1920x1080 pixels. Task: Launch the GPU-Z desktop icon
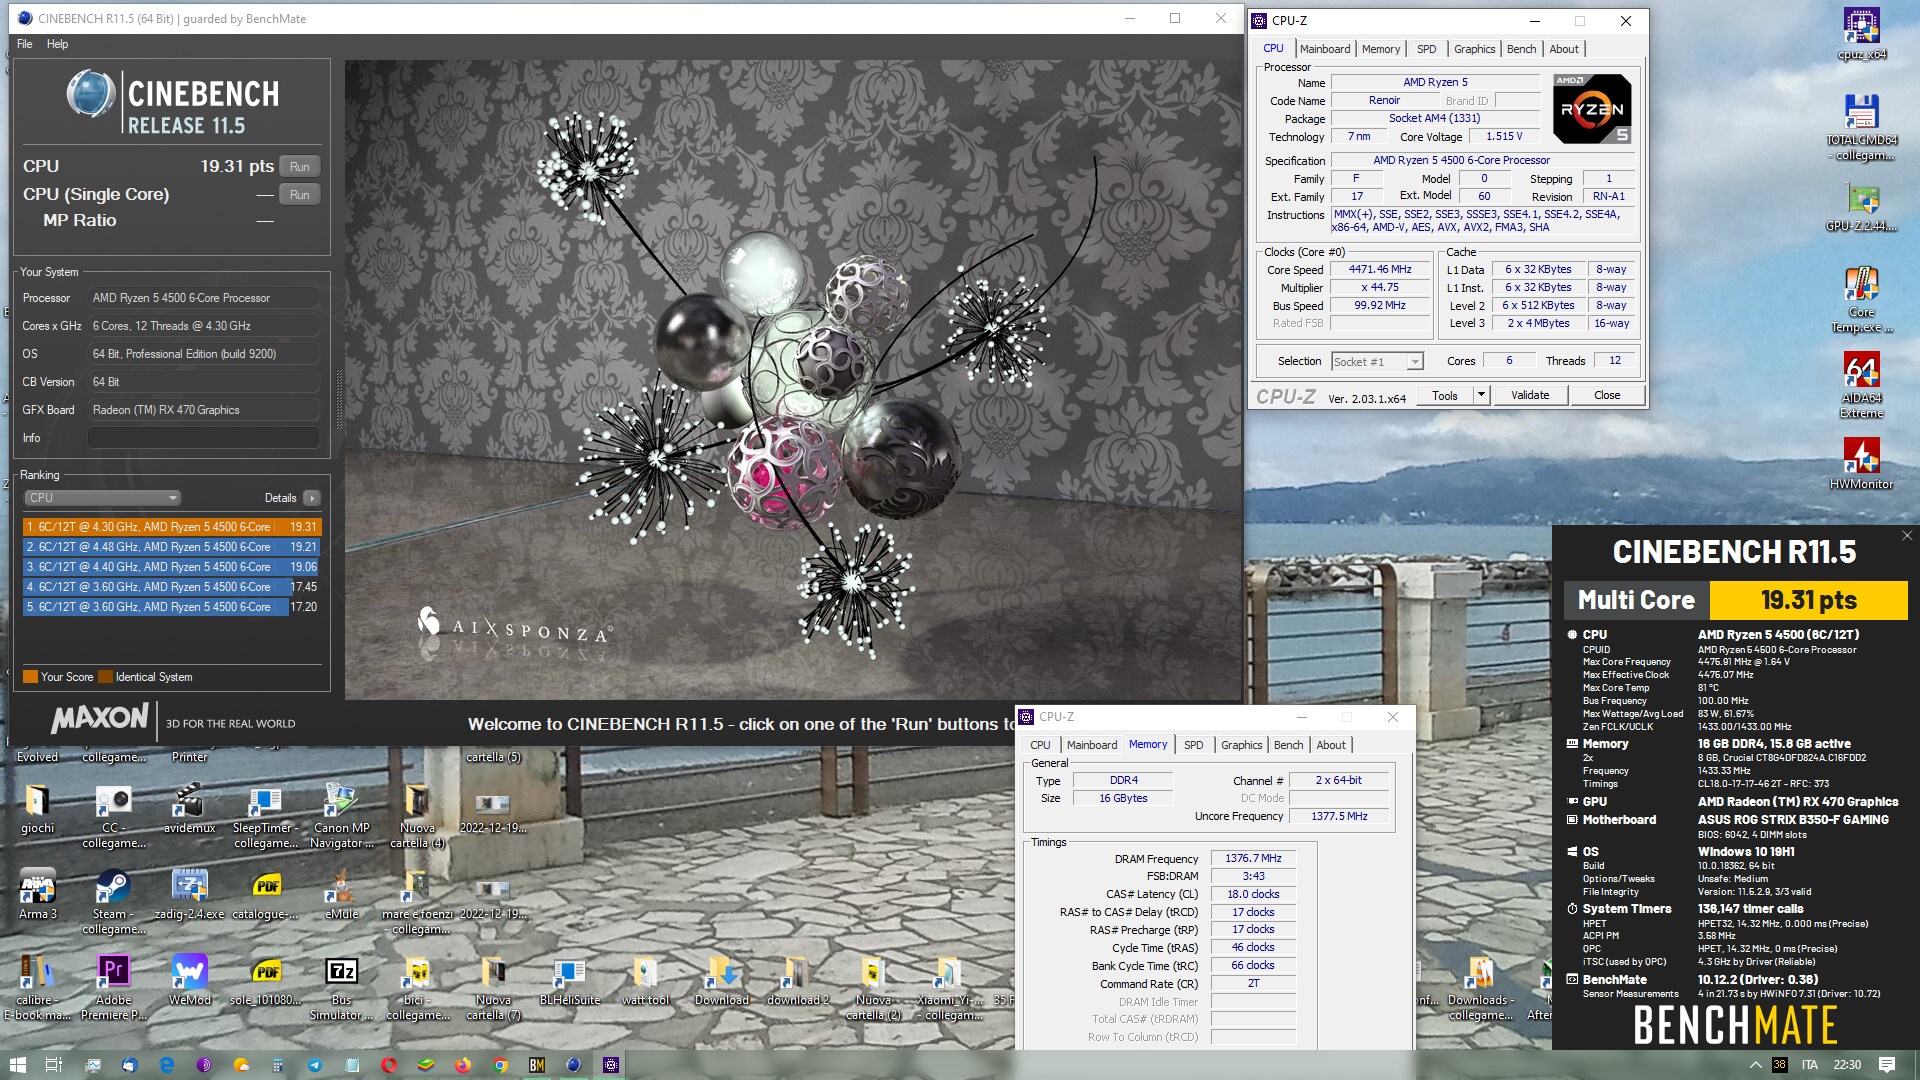[x=1861, y=208]
